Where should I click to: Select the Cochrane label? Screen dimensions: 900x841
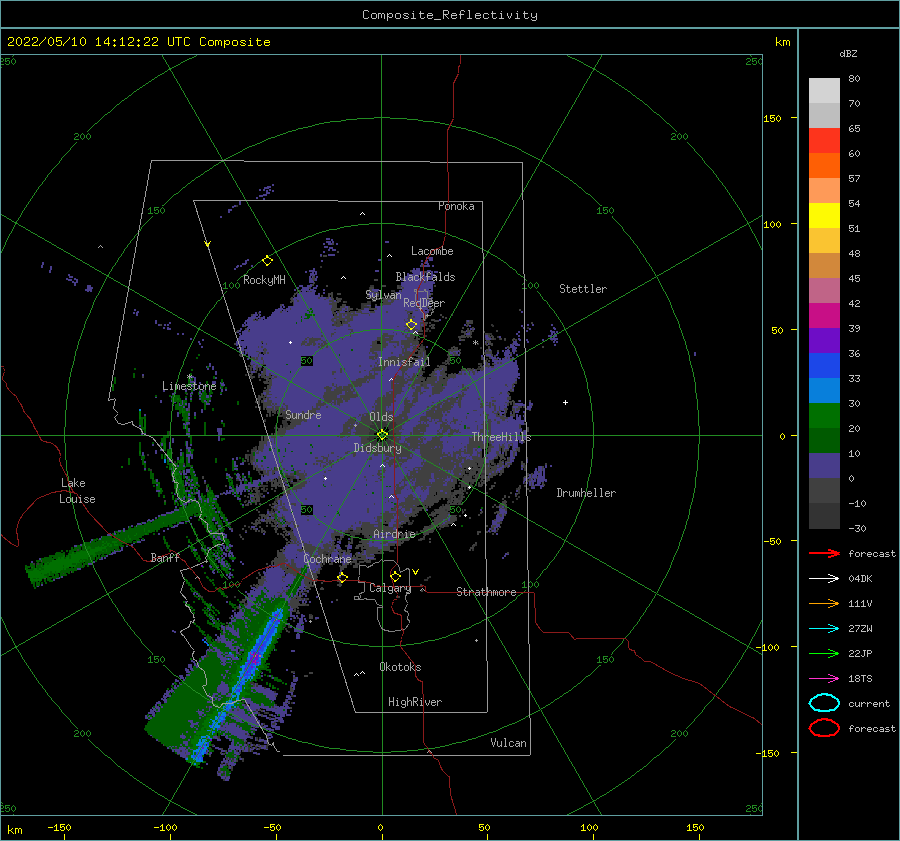click(x=327, y=559)
